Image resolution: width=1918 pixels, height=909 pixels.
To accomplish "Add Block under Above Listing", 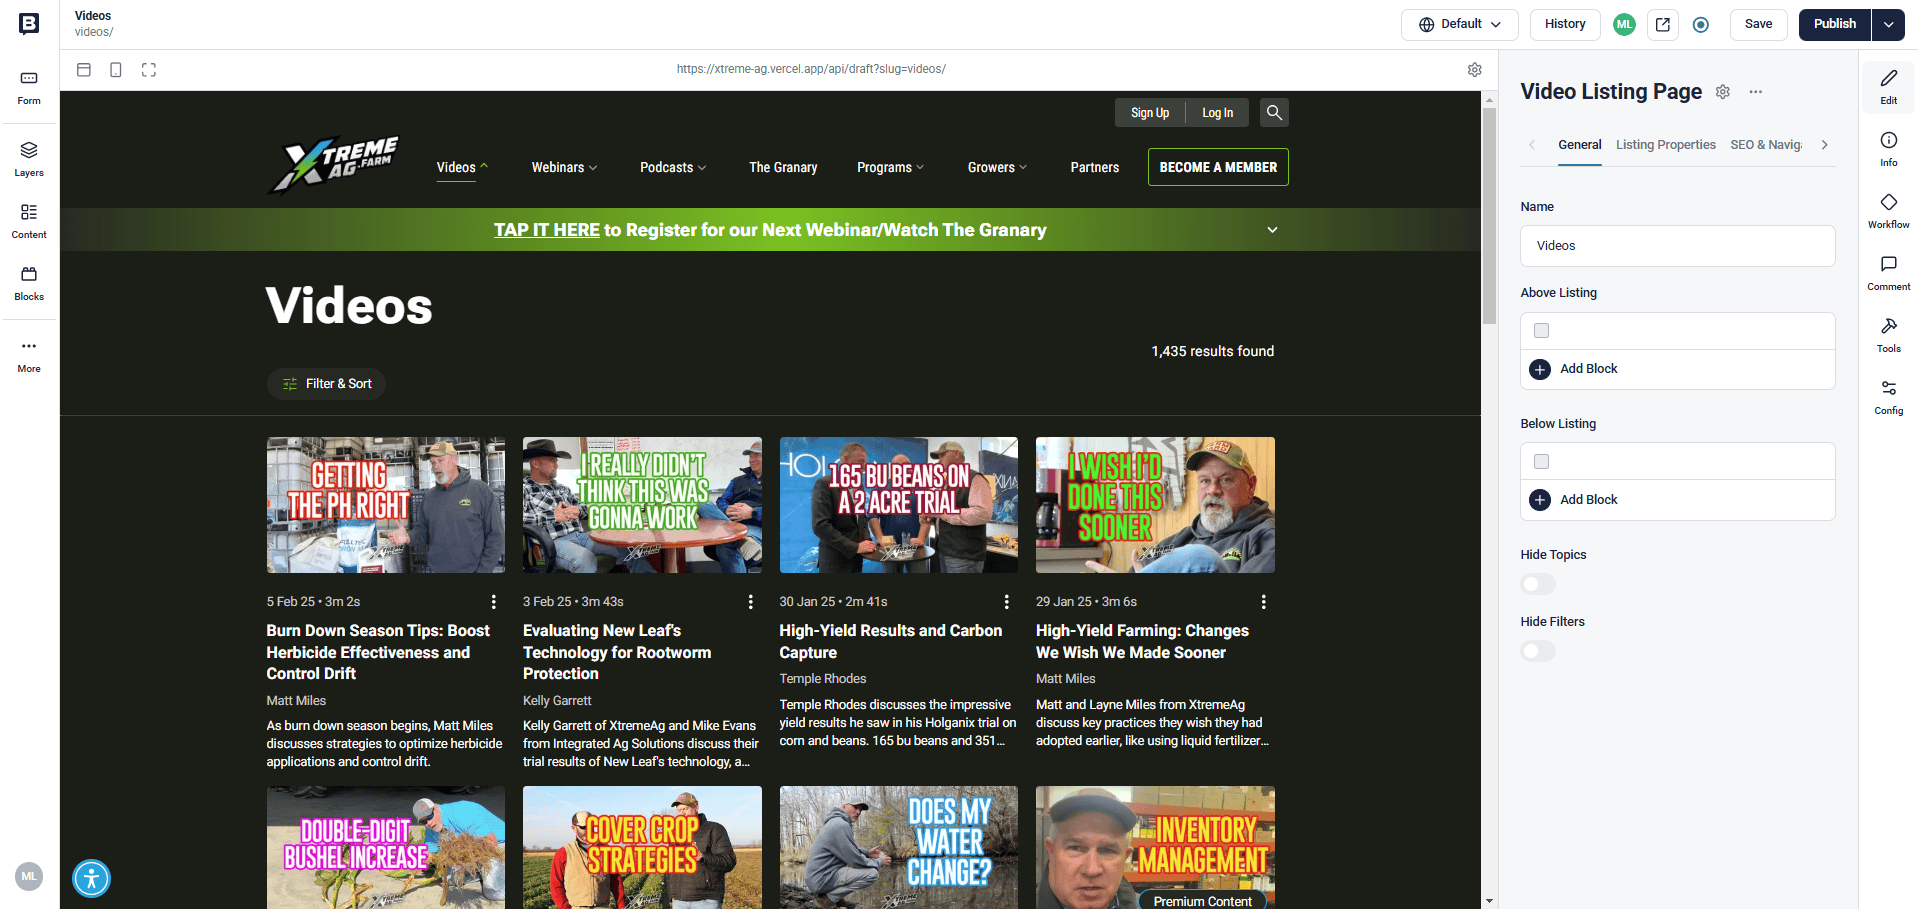I will point(1574,369).
